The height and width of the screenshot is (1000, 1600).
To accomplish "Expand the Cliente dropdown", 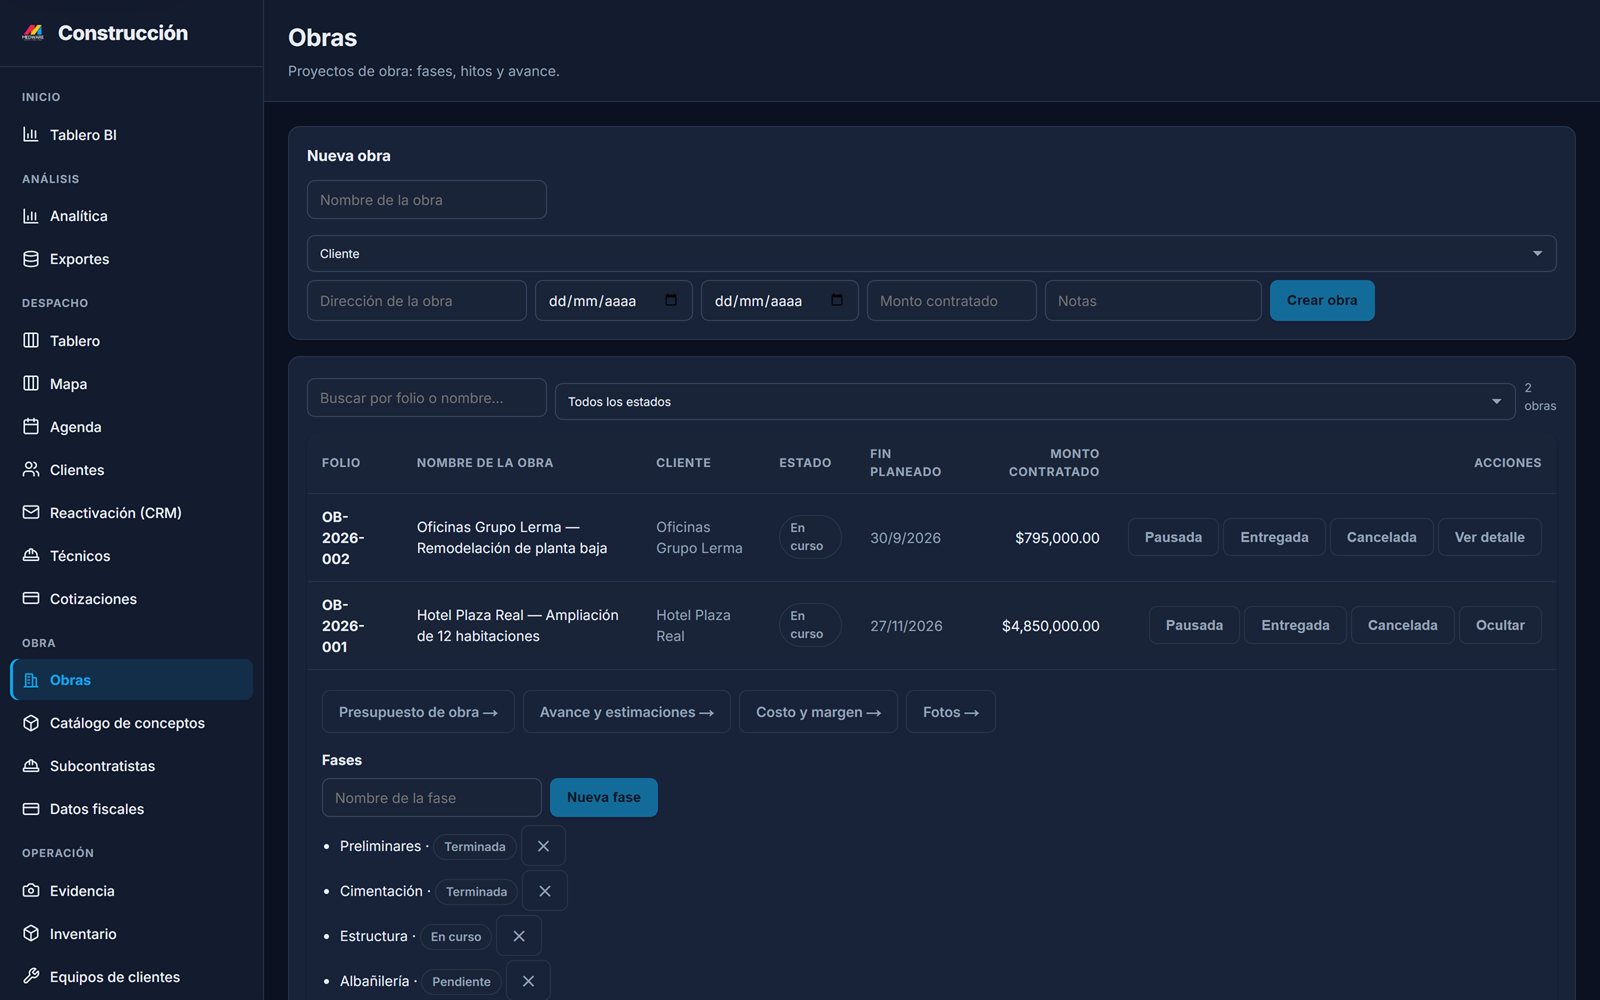I will point(931,254).
